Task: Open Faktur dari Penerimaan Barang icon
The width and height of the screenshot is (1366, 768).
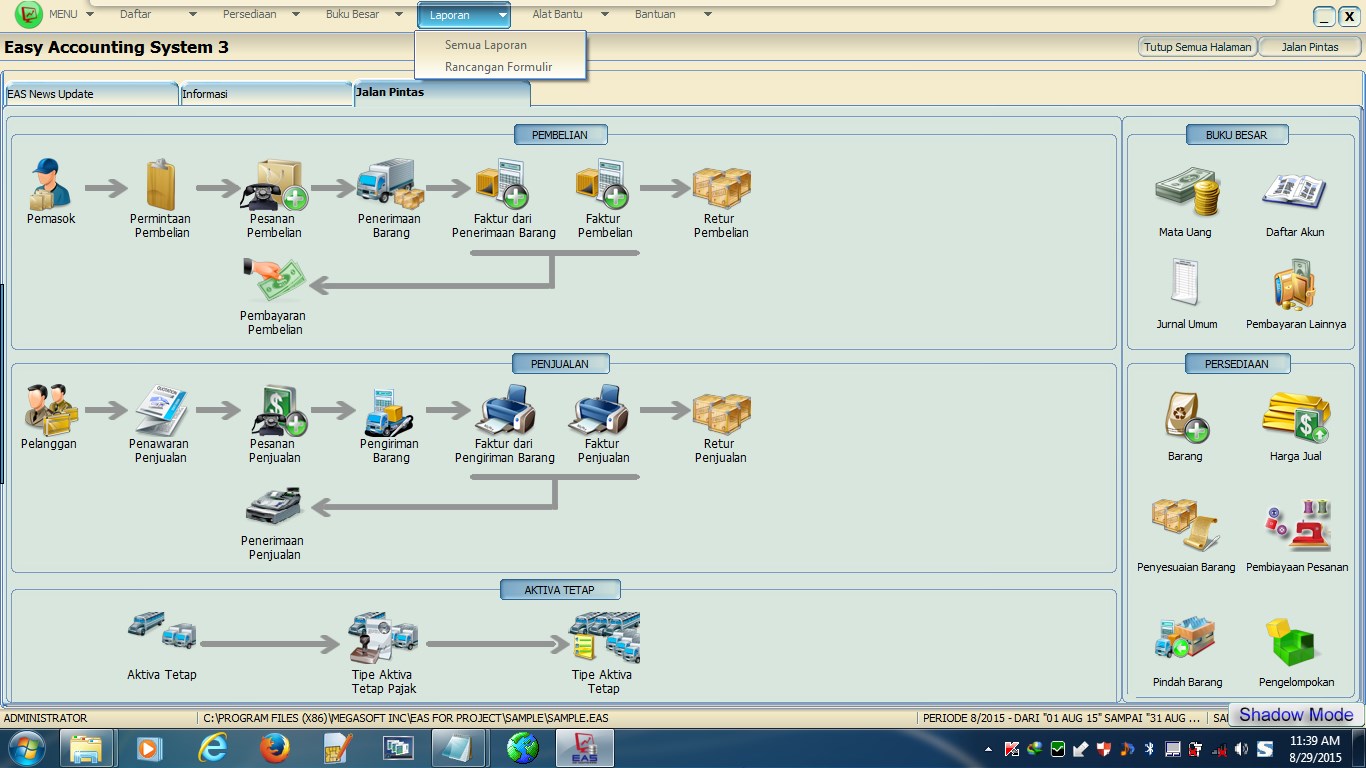Action: click(503, 184)
